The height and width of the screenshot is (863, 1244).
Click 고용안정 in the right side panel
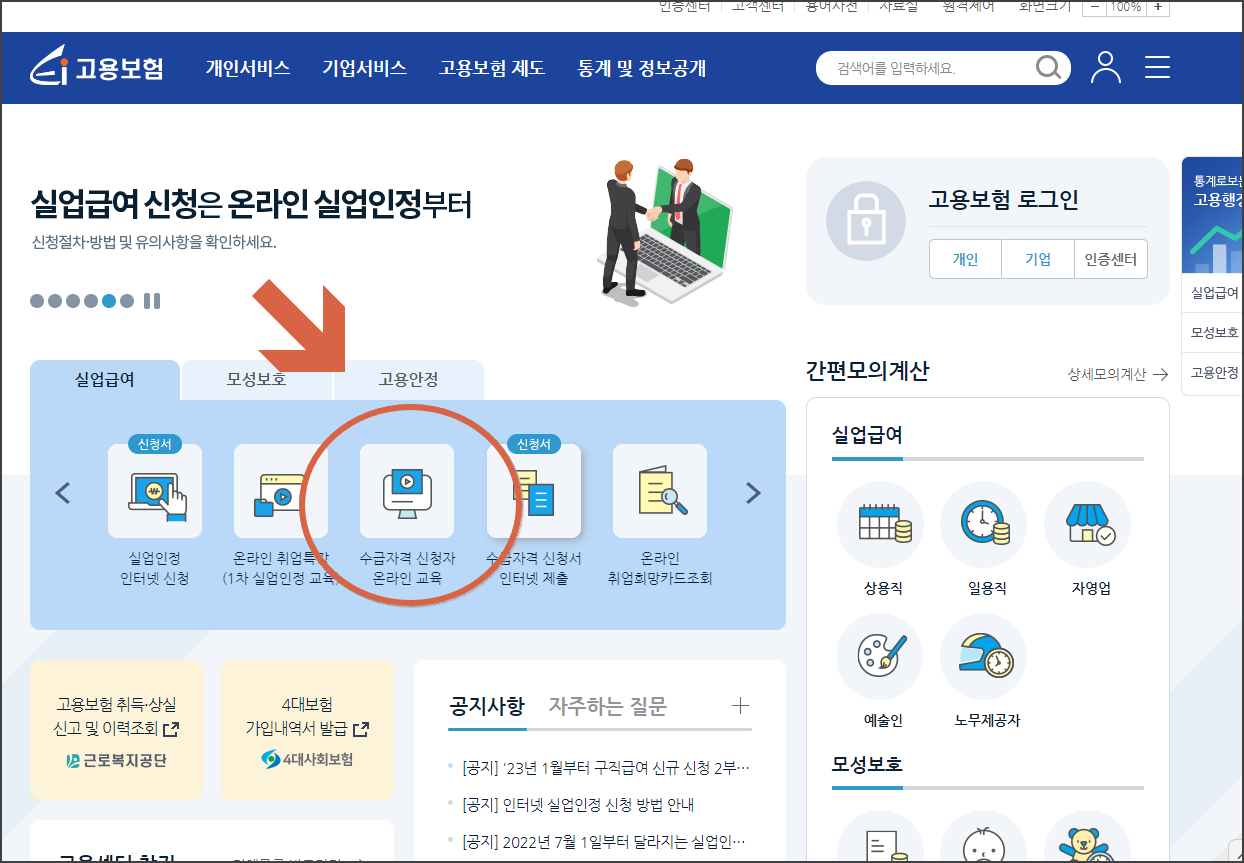point(1214,373)
